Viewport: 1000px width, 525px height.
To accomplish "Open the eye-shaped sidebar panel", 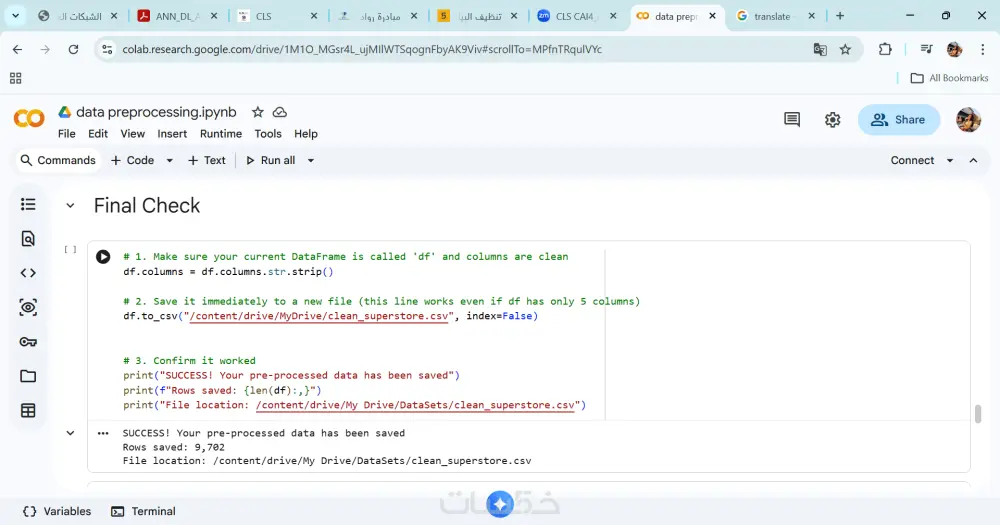I will tap(28, 307).
